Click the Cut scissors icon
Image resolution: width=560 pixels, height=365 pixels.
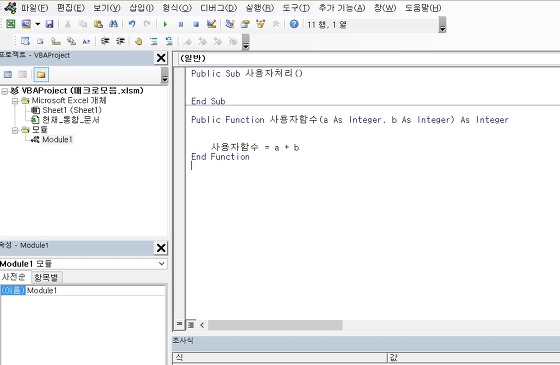pyautogui.click(x=67, y=24)
